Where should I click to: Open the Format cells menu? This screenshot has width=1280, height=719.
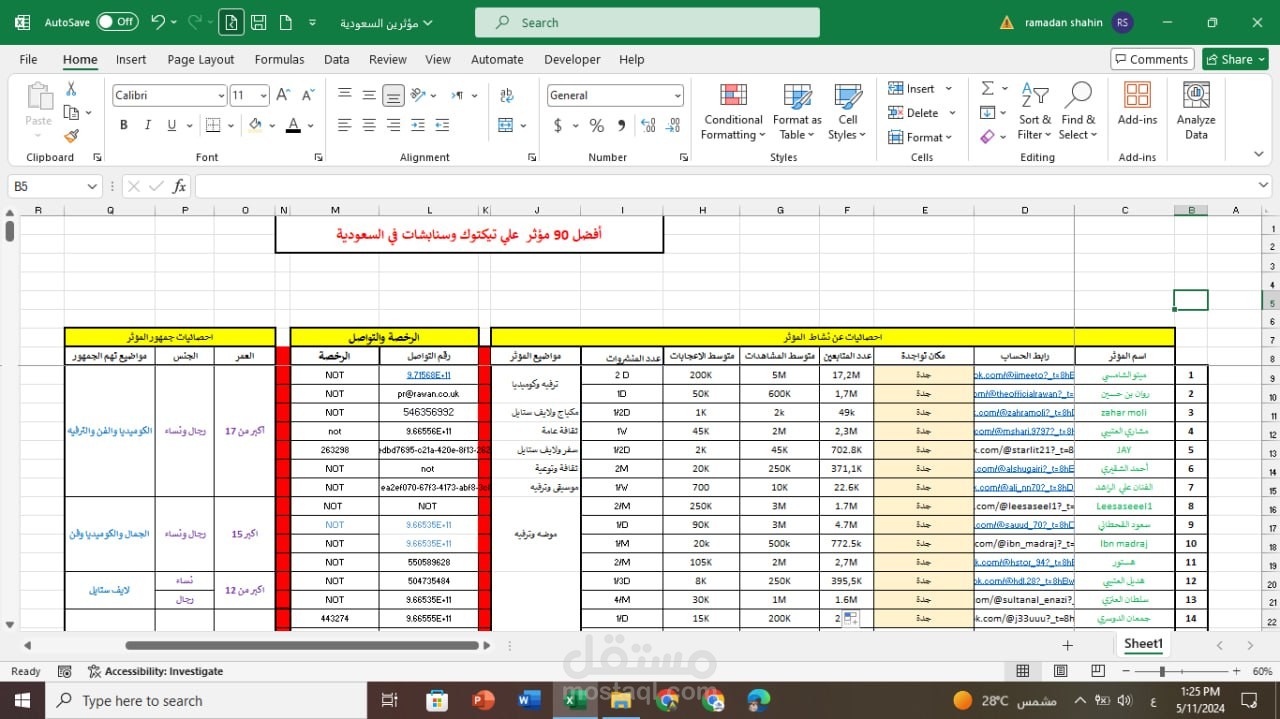point(920,137)
